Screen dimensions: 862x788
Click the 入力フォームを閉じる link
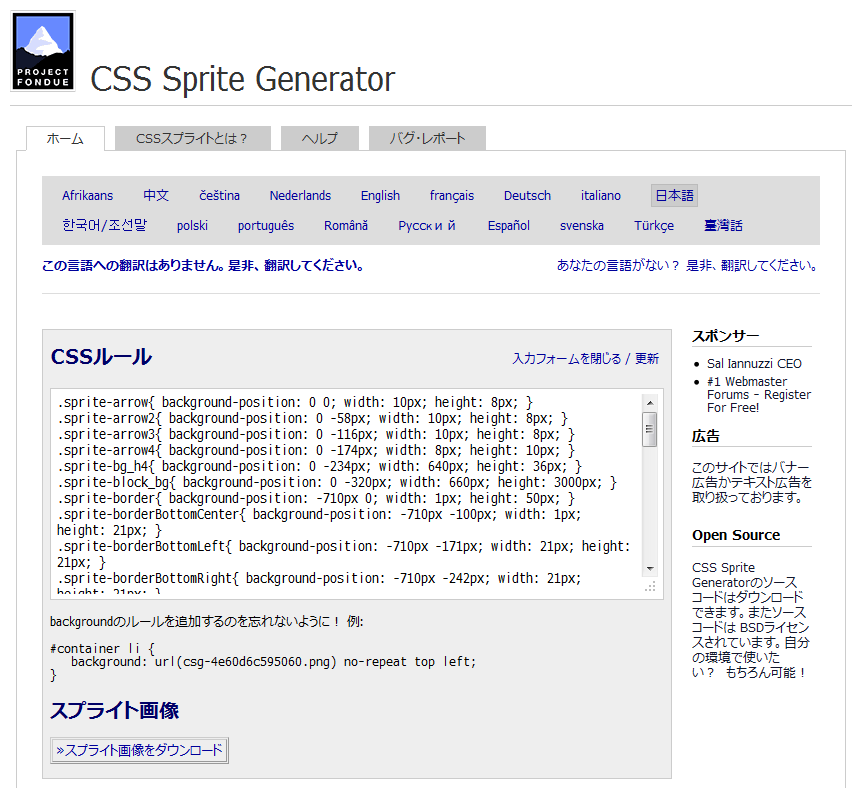pos(566,359)
